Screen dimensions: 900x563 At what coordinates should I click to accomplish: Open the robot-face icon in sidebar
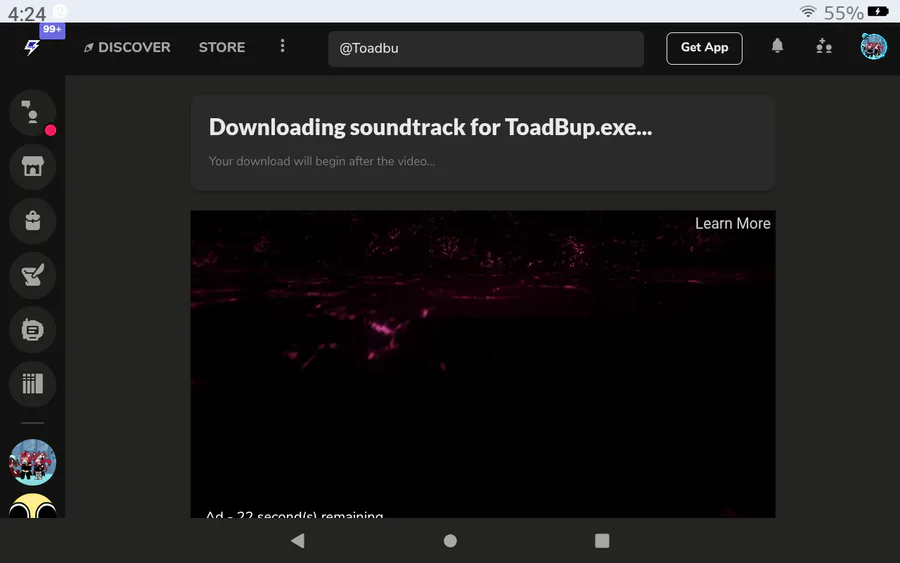point(32,329)
